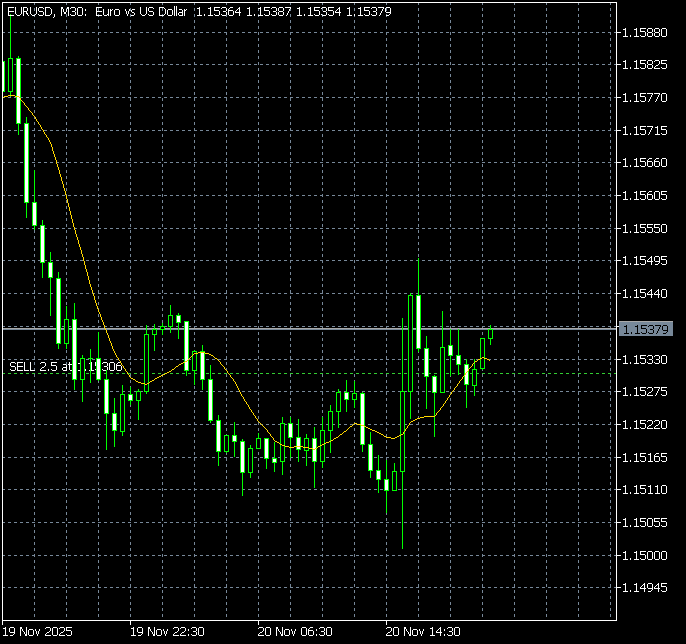
Task: Click the 1.15825 price scale label
Action: pyautogui.click(x=644, y=65)
